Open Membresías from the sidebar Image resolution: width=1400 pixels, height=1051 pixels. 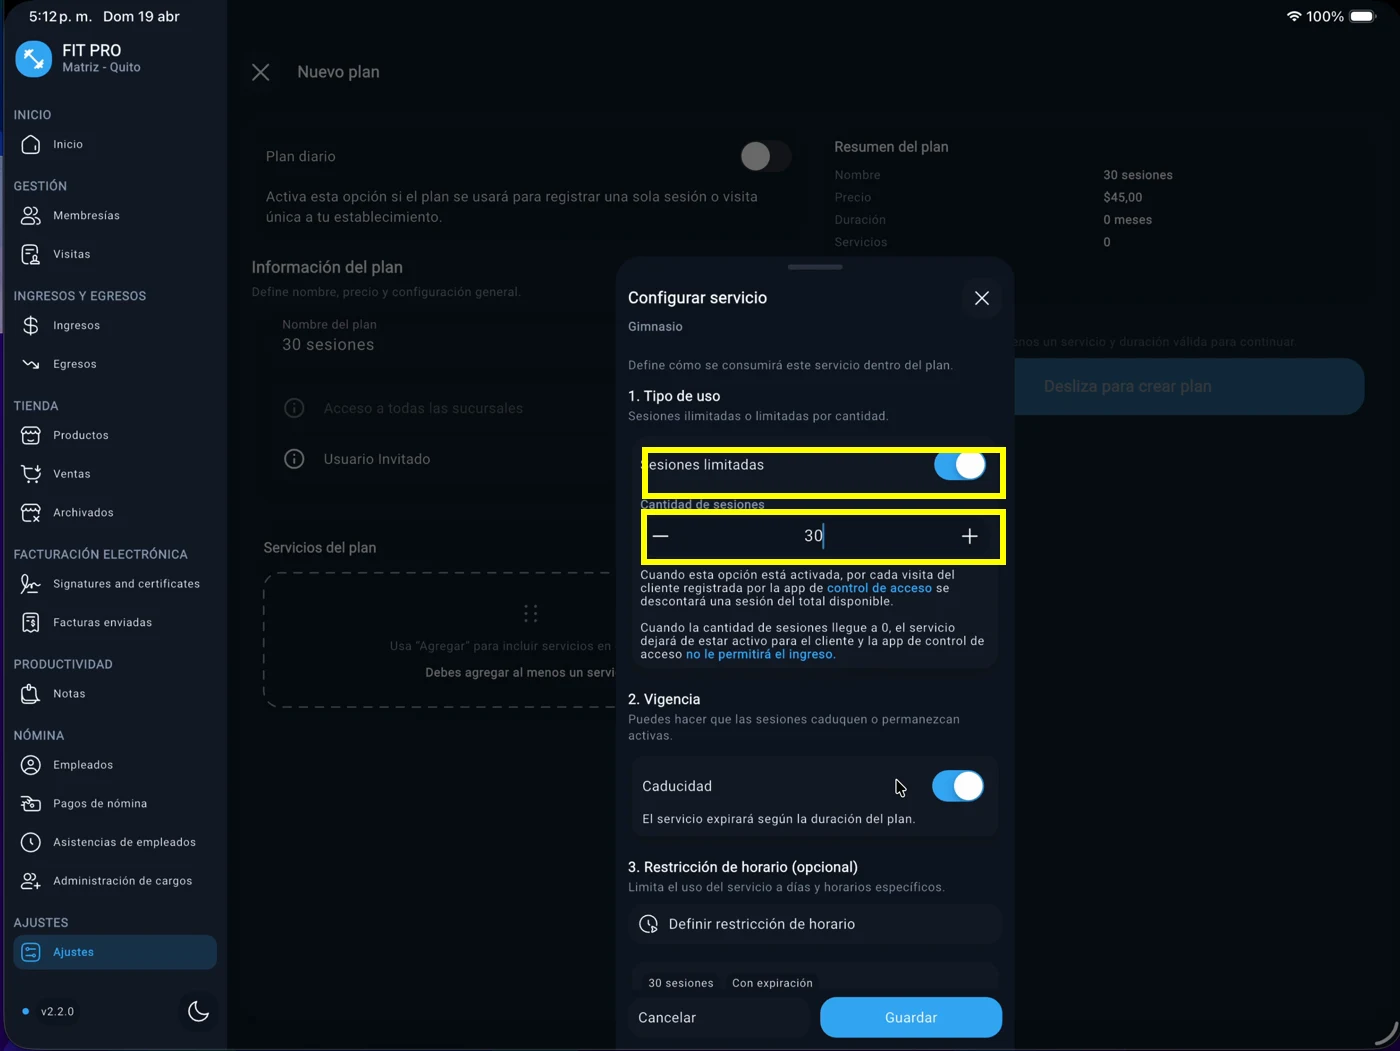click(x=86, y=215)
